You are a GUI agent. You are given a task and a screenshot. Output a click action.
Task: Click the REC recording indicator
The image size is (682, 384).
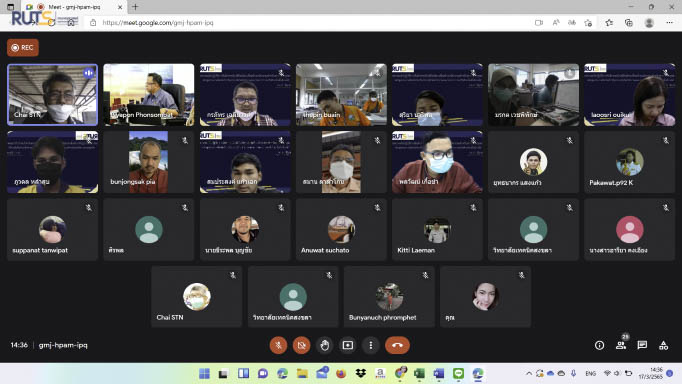click(23, 47)
